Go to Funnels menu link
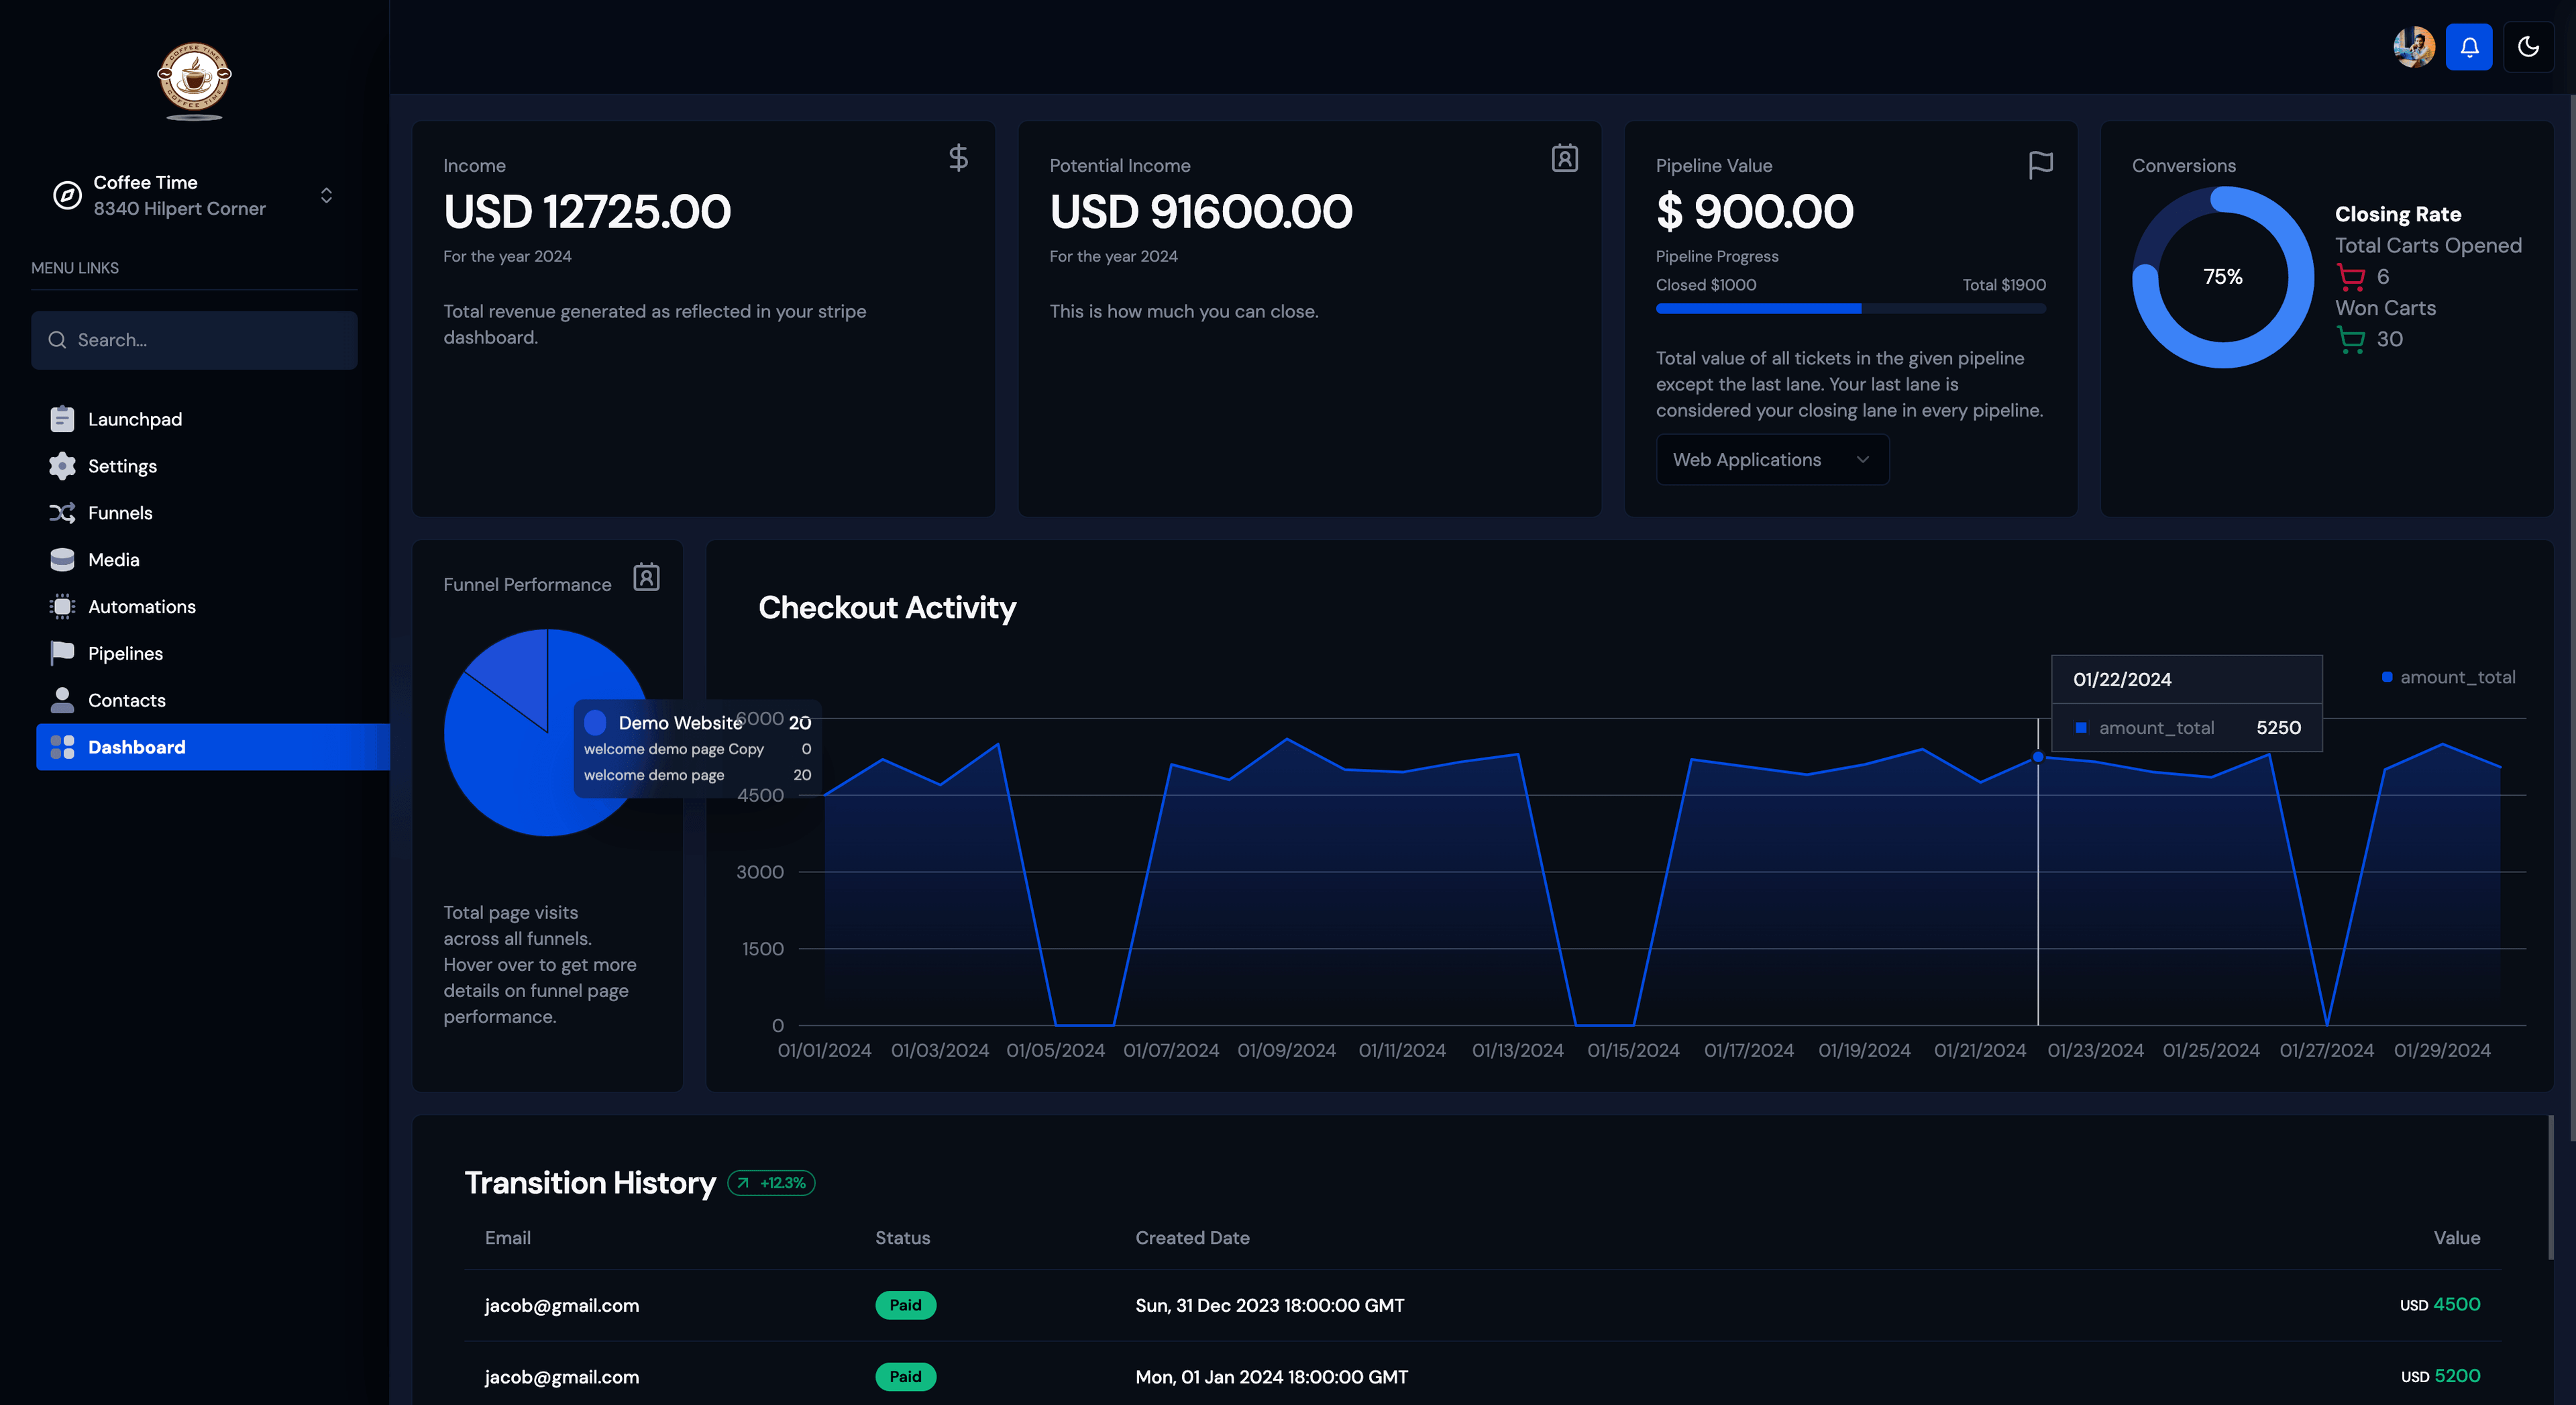 pos(120,513)
